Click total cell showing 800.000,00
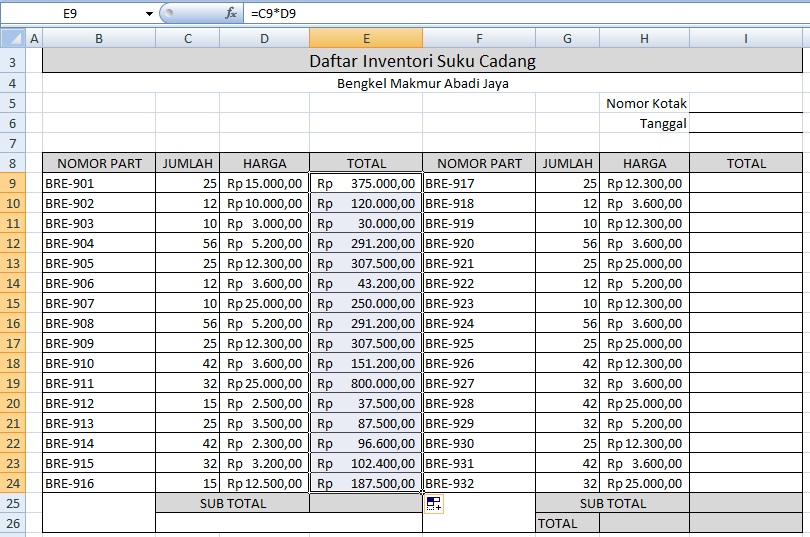The height and width of the screenshot is (537, 810). coord(366,383)
